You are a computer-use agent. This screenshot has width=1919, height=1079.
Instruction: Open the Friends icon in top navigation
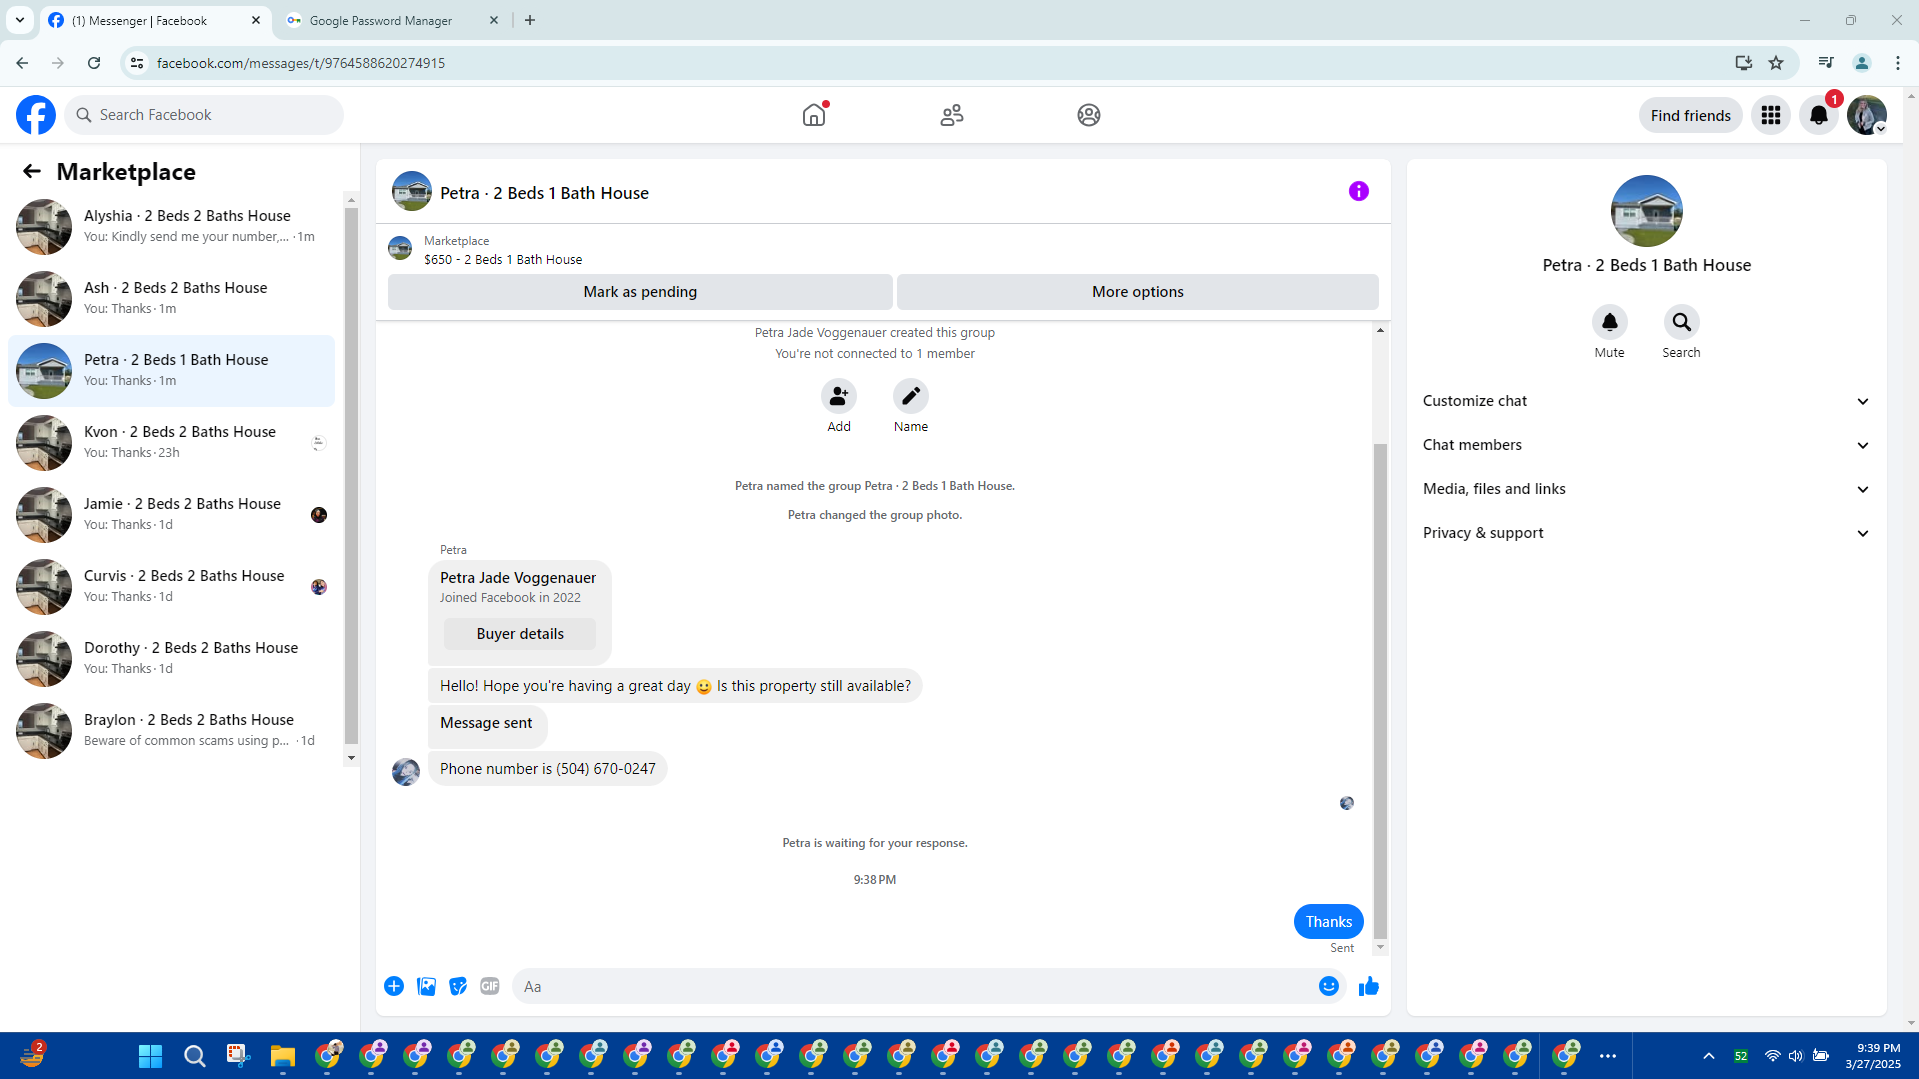tap(952, 115)
